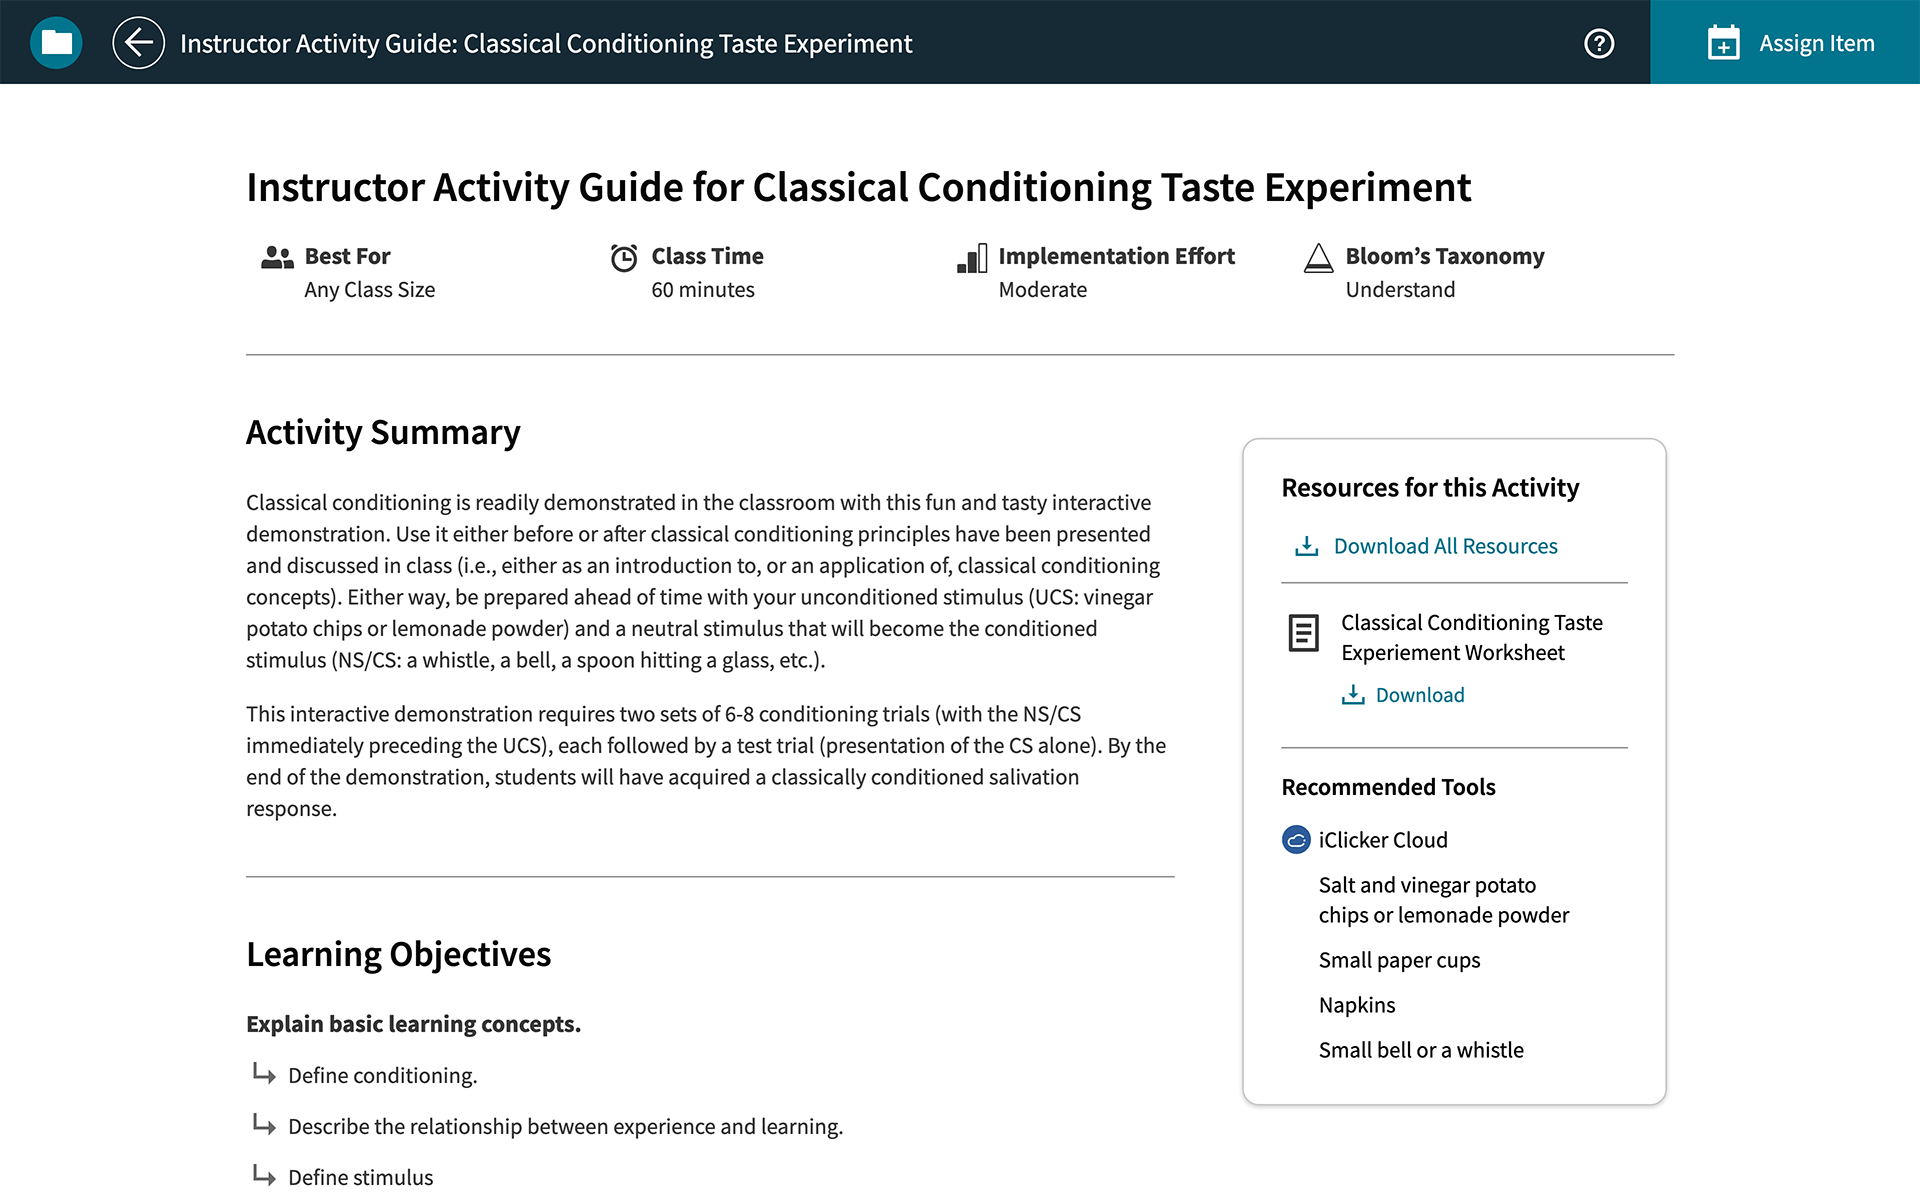
Task: Click the help question mark icon
Action: pos(1599,43)
